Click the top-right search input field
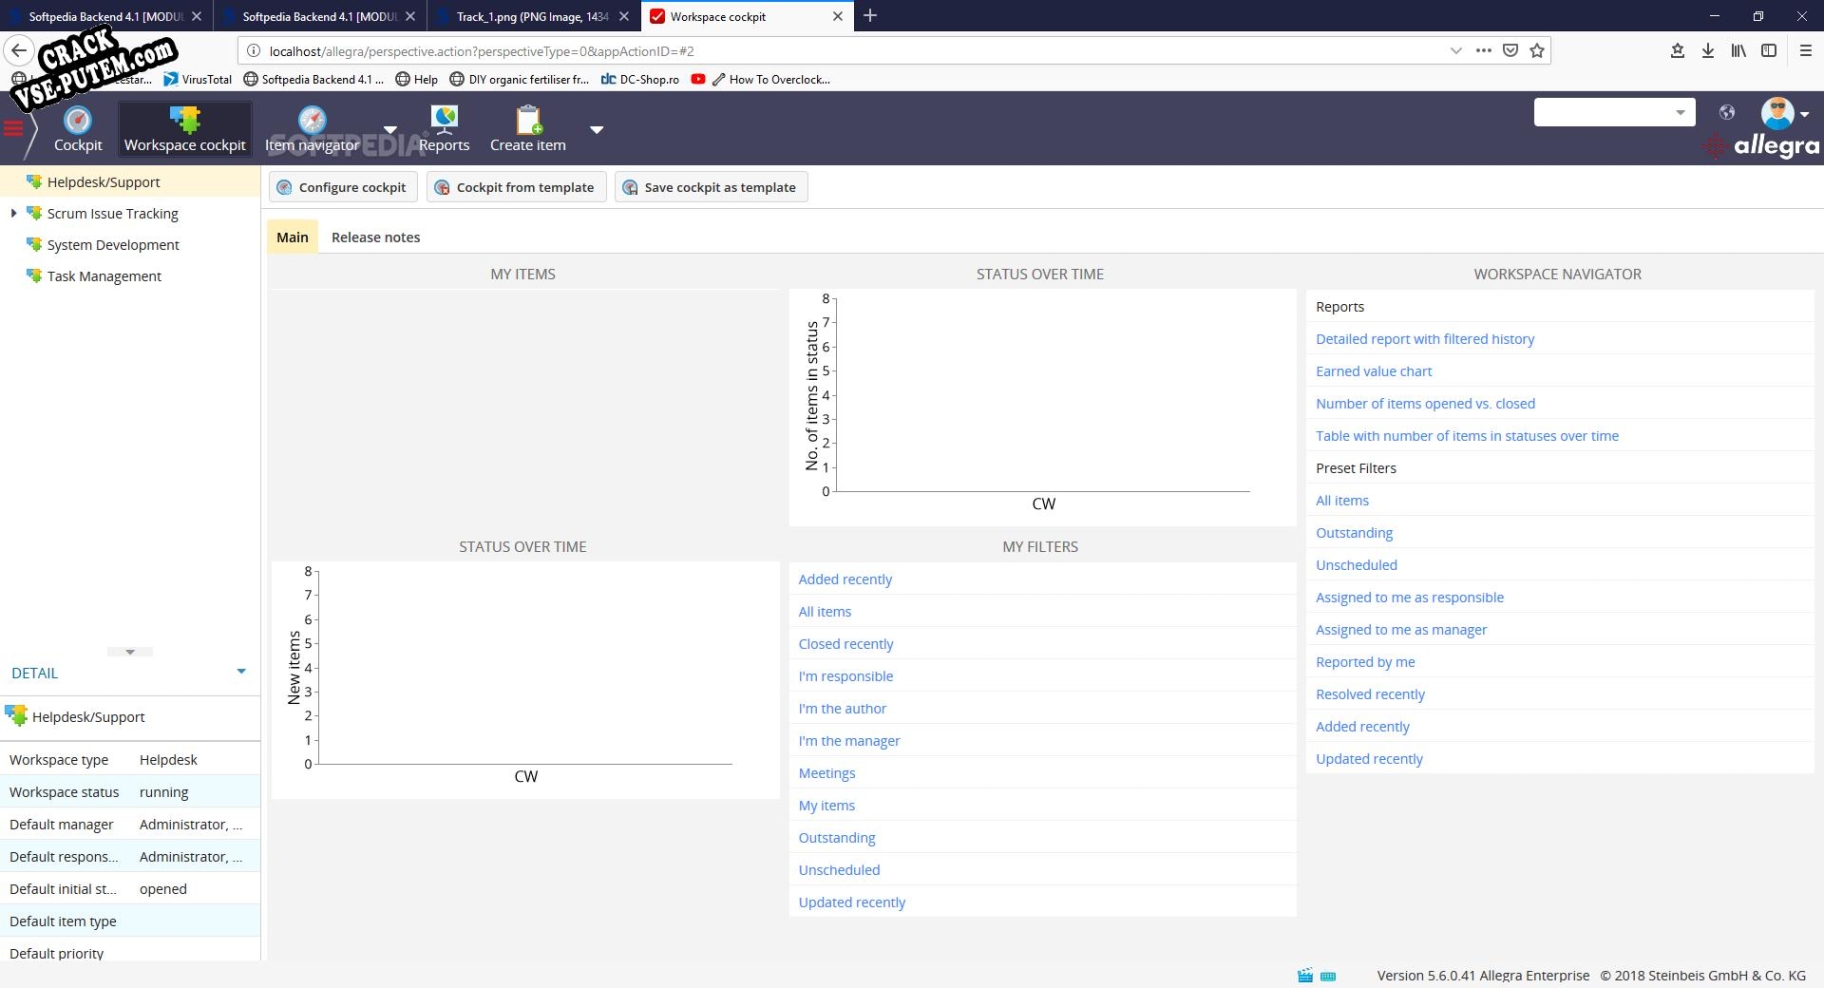1824x988 pixels. click(1602, 112)
